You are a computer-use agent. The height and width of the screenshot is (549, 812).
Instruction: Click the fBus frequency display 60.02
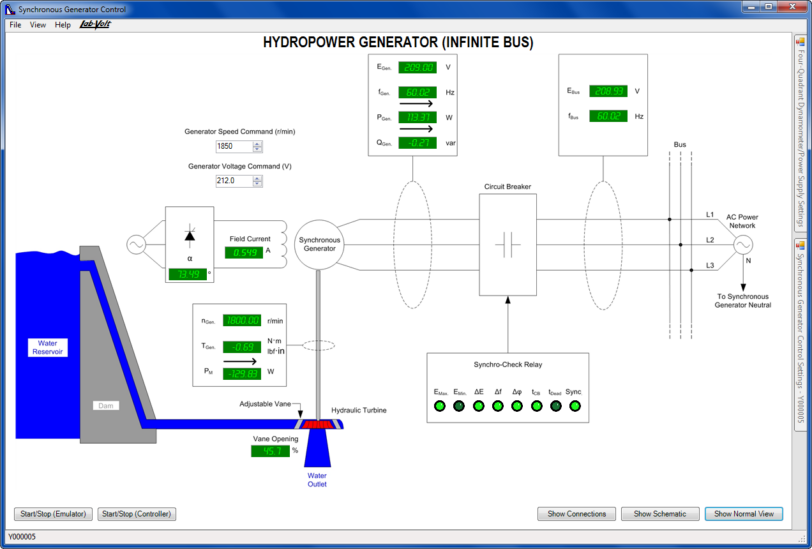[608, 116]
